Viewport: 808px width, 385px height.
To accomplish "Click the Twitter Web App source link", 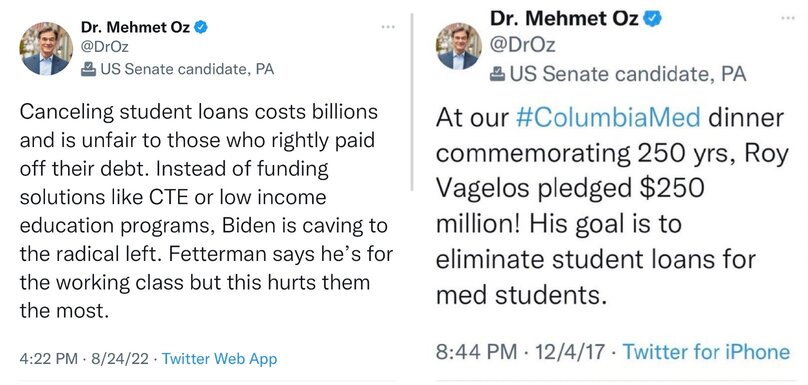I will click(220, 358).
